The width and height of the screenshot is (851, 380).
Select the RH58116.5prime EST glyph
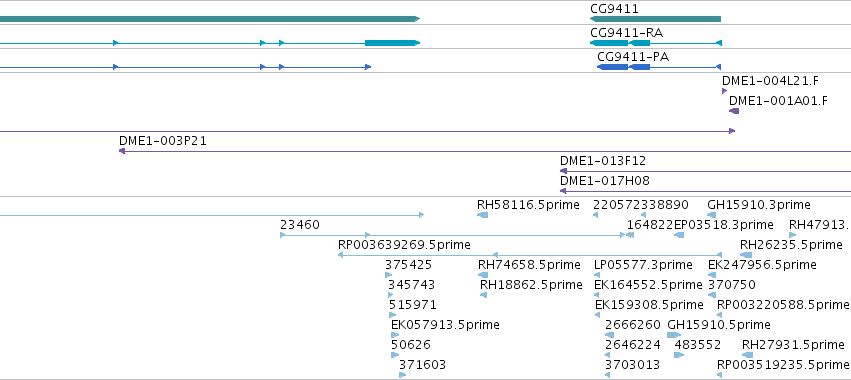[x=482, y=215]
